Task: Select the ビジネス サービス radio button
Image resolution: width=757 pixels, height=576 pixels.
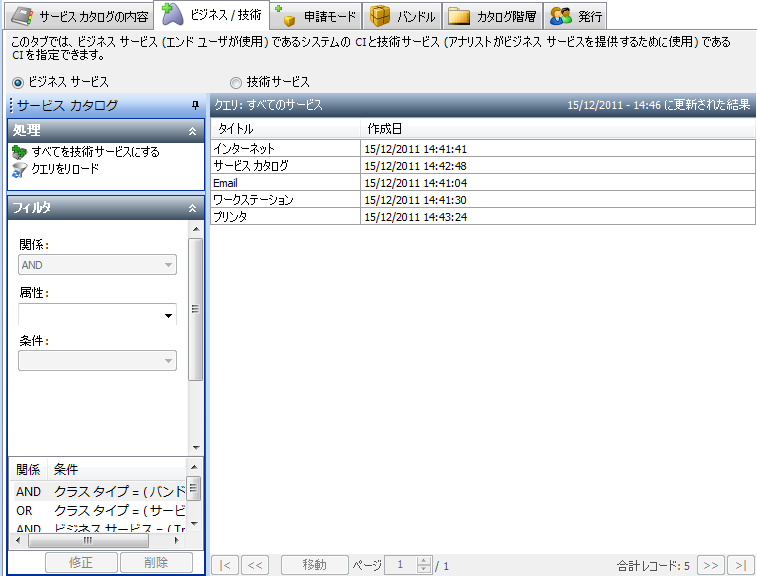Action: click(x=18, y=82)
